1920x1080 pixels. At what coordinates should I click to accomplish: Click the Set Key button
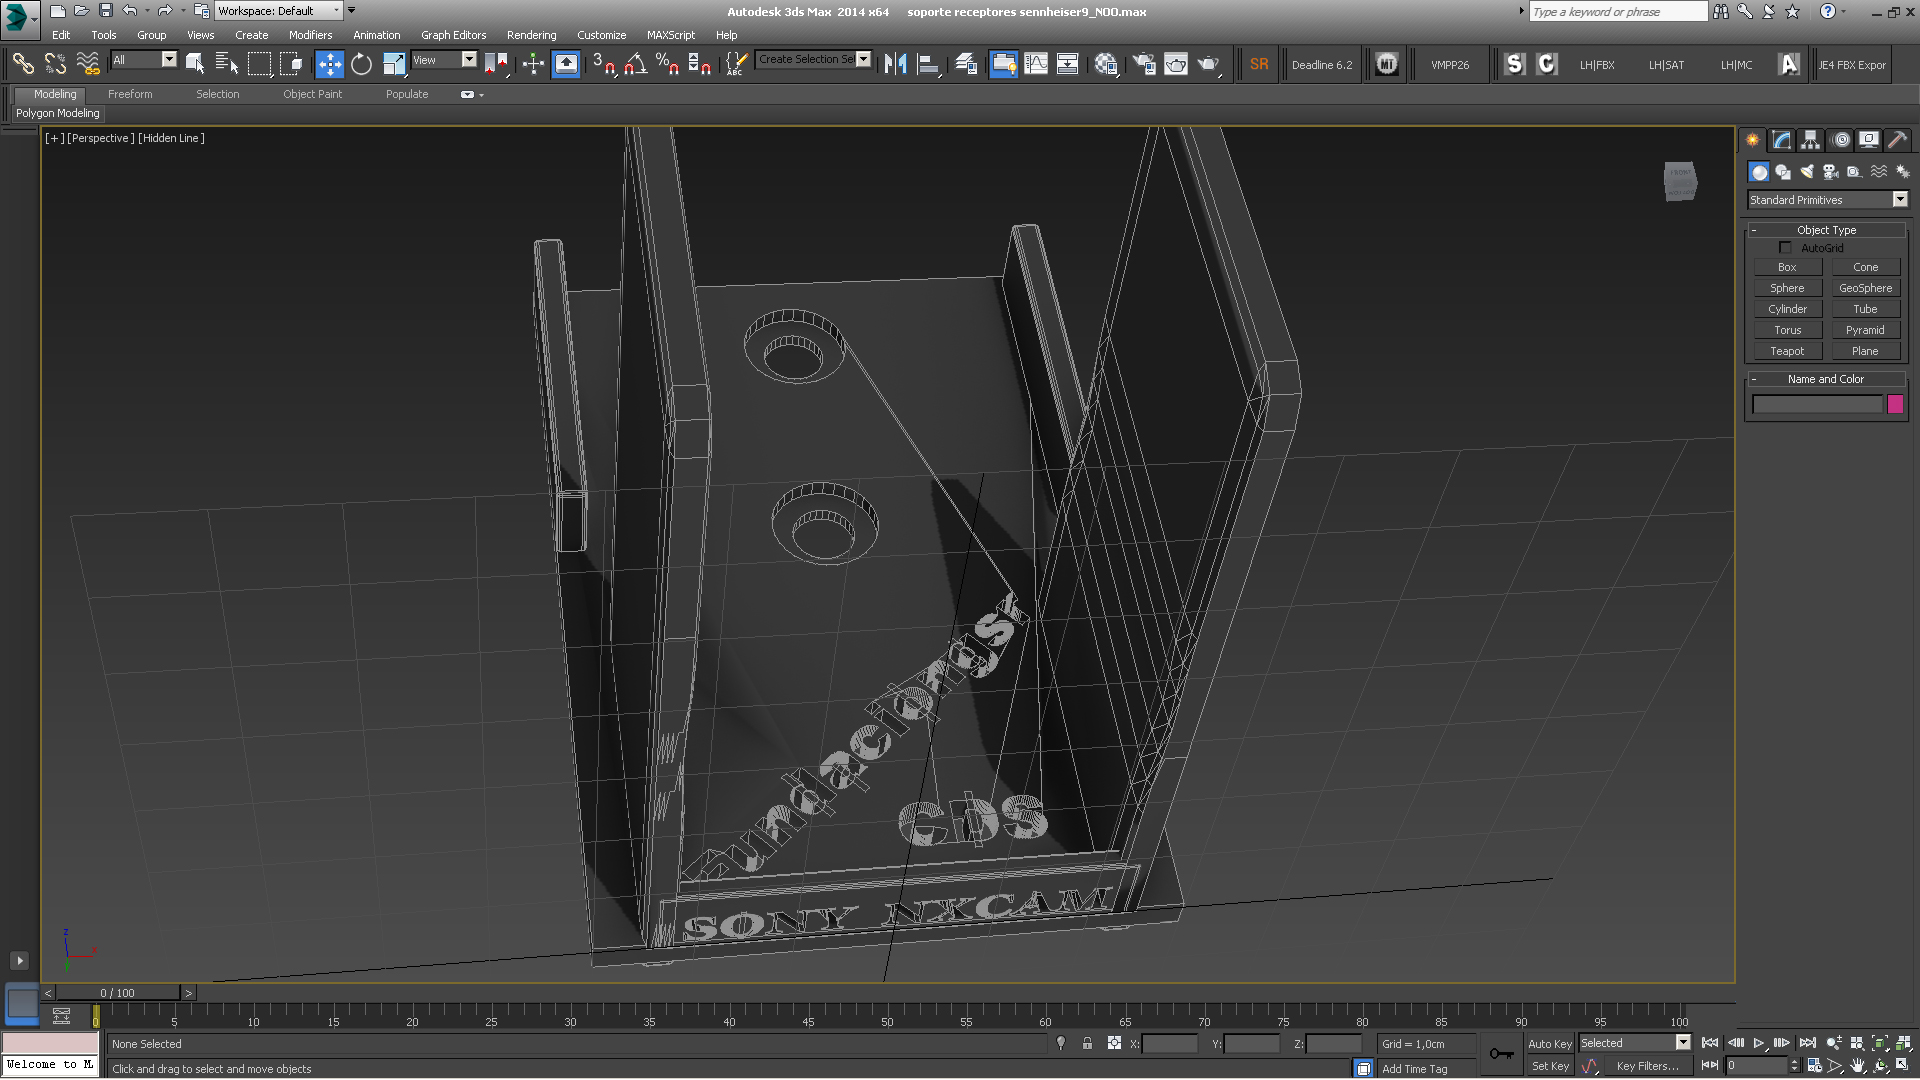[x=1550, y=1066]
